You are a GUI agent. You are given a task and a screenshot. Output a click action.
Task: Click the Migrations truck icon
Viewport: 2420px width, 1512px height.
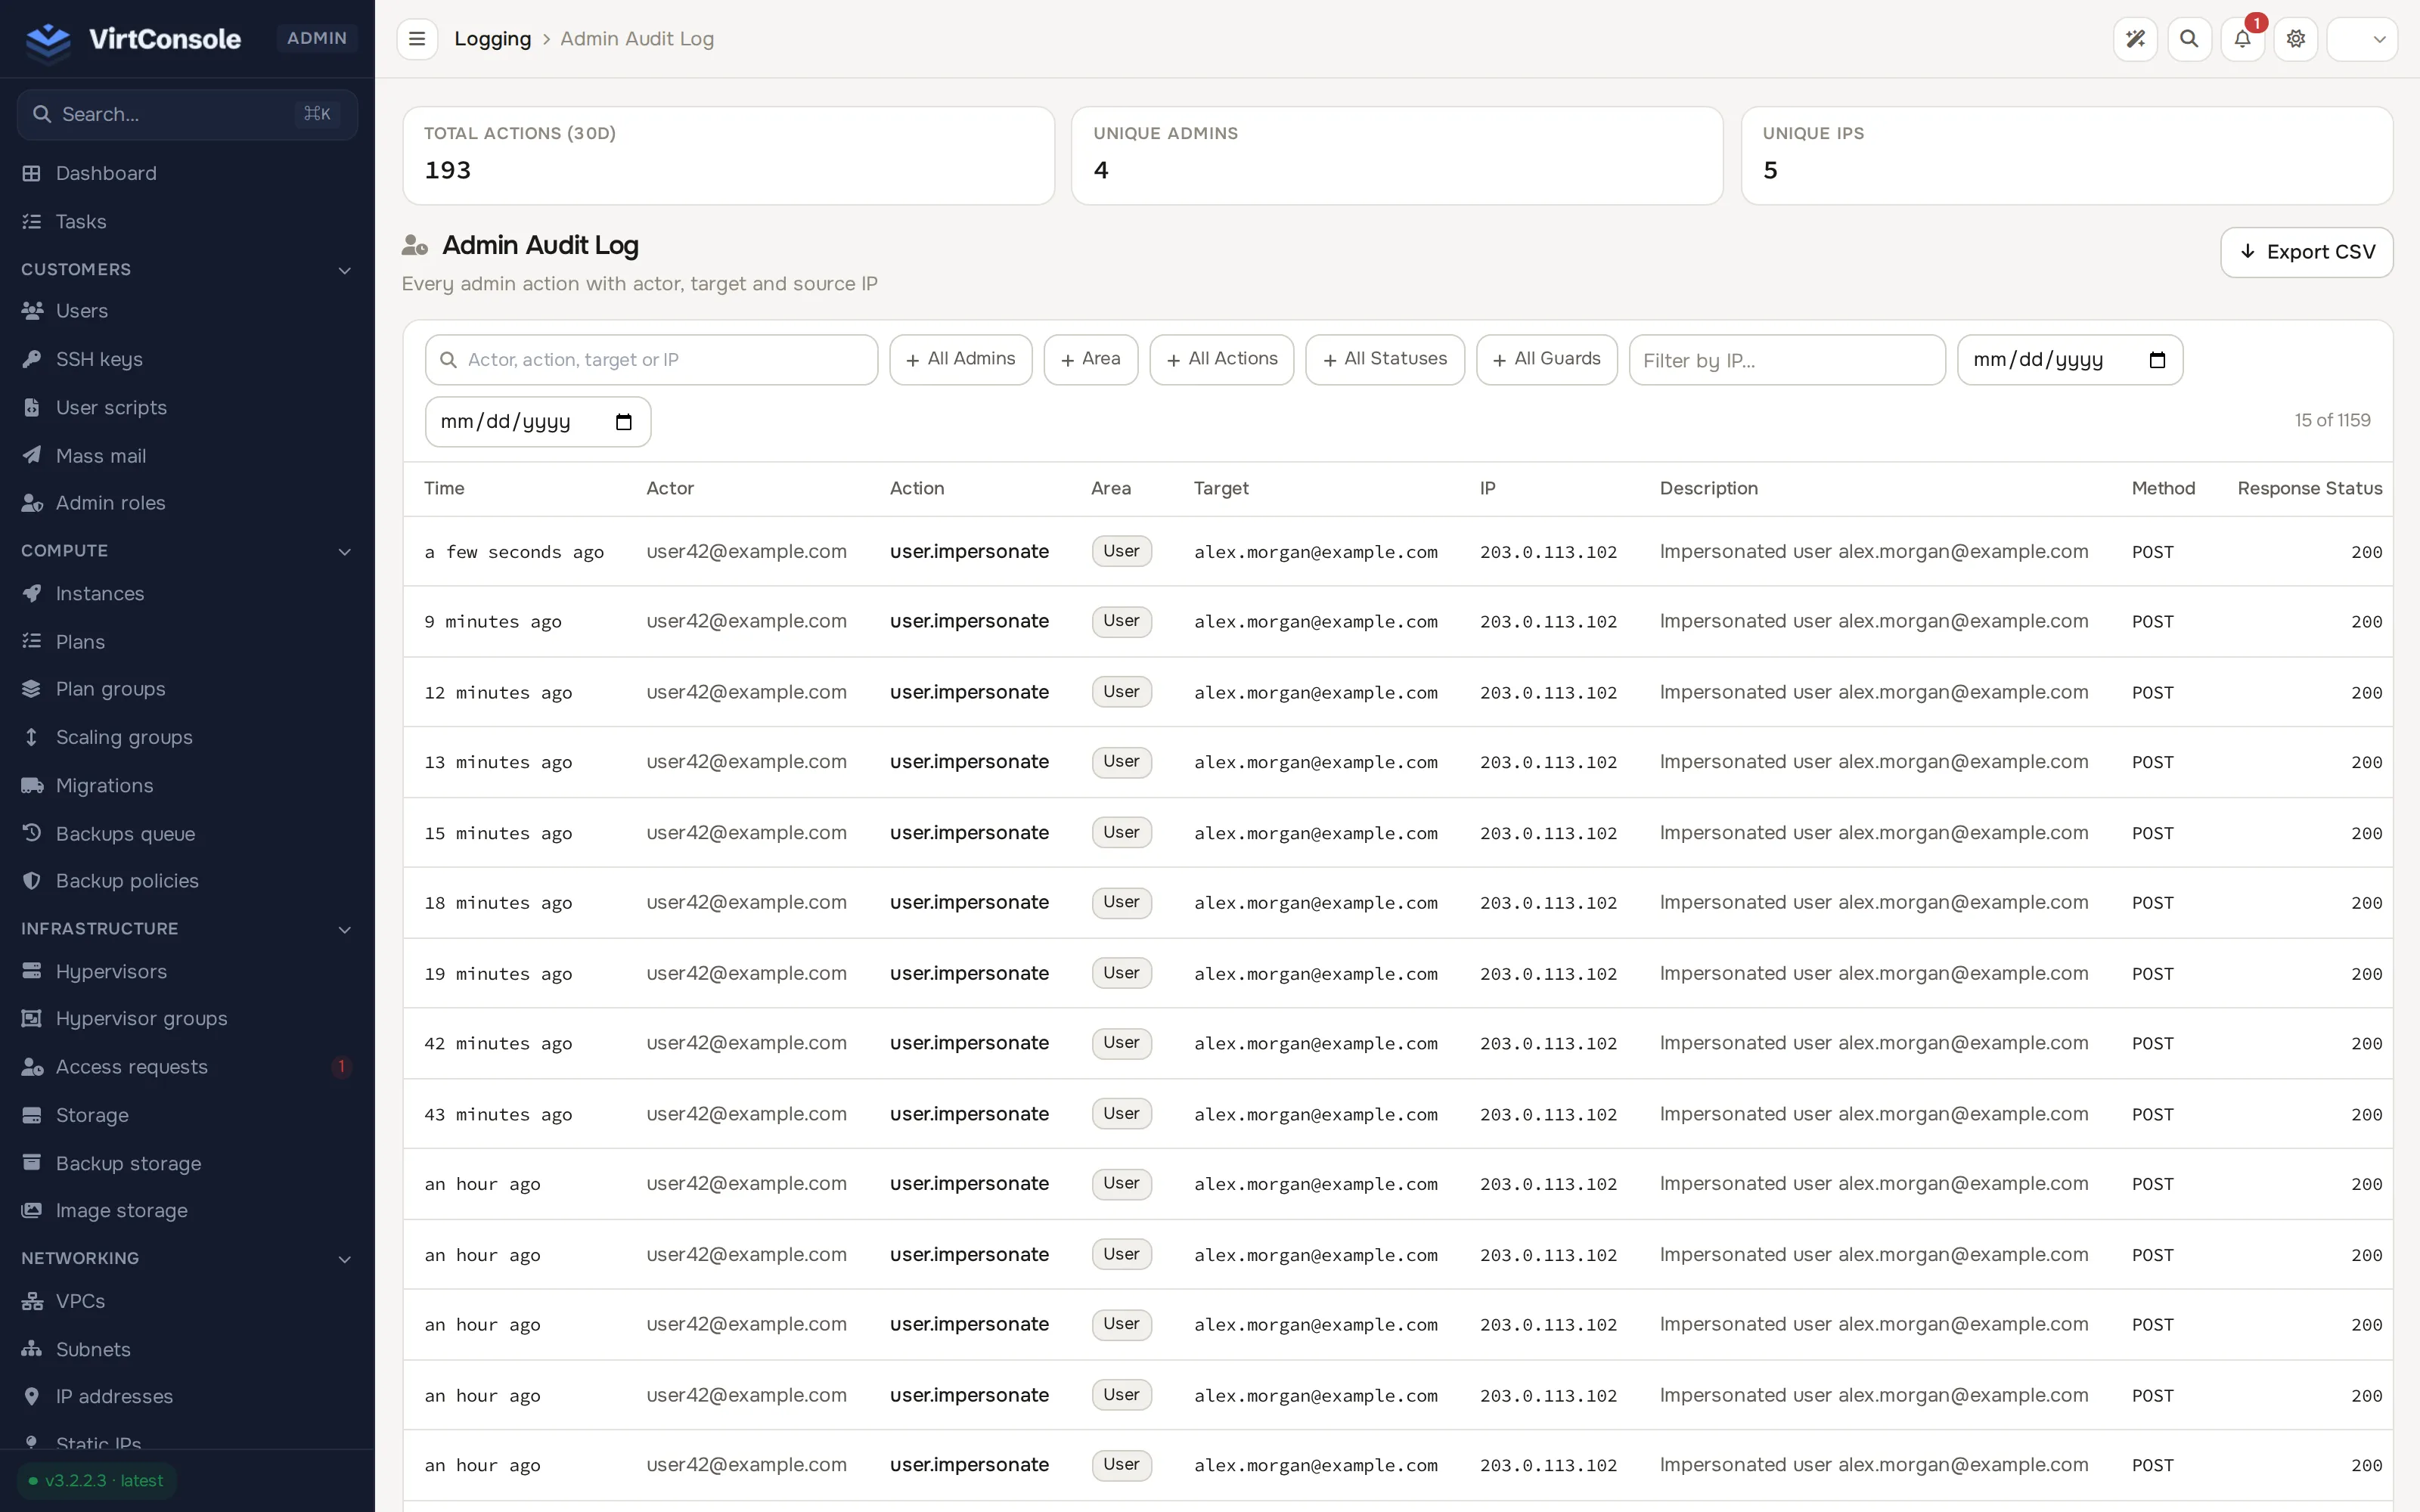(x=32, y=785)
